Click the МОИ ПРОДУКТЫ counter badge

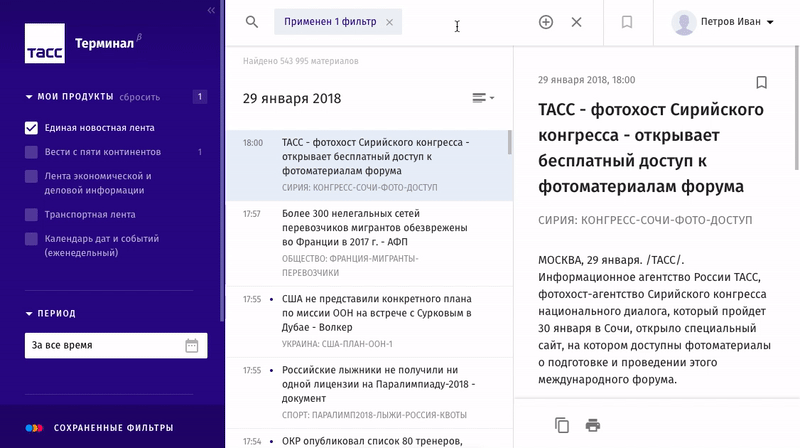tap(199, 96)
